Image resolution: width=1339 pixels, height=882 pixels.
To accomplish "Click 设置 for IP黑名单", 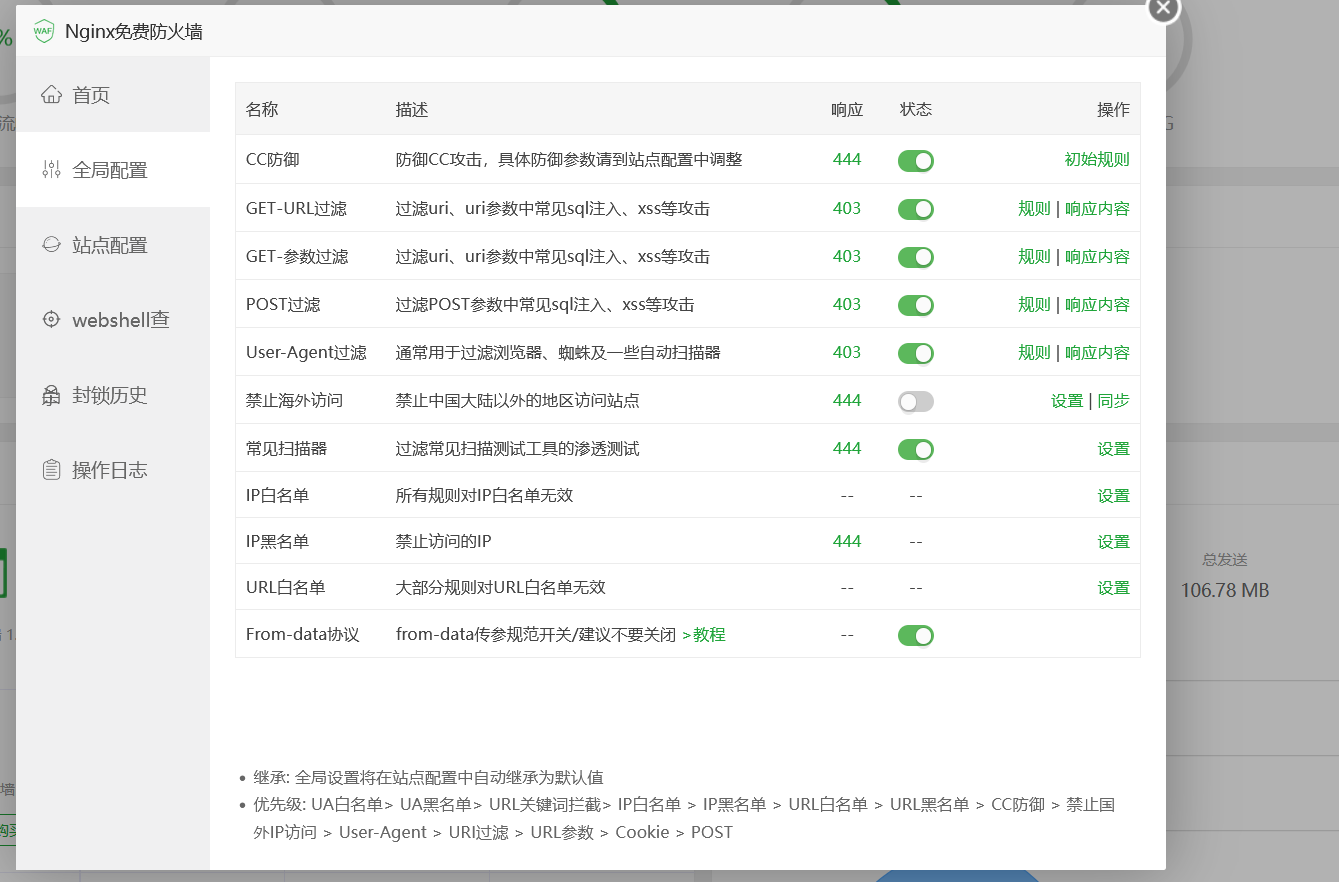I will coord(1113,541).
